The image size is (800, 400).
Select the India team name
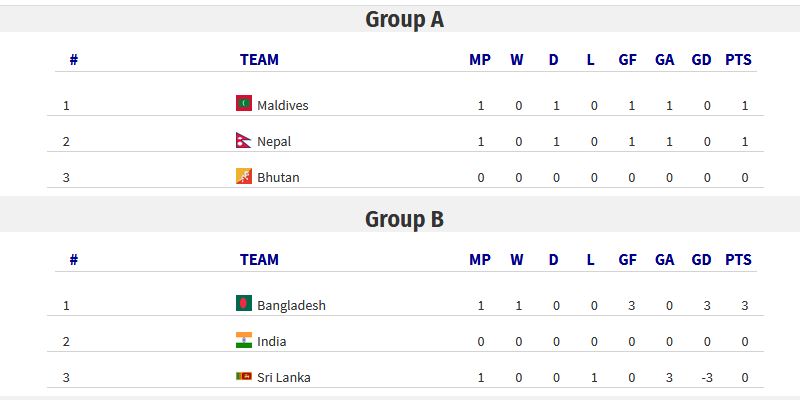pyautogui.click(x=271, y=341)
